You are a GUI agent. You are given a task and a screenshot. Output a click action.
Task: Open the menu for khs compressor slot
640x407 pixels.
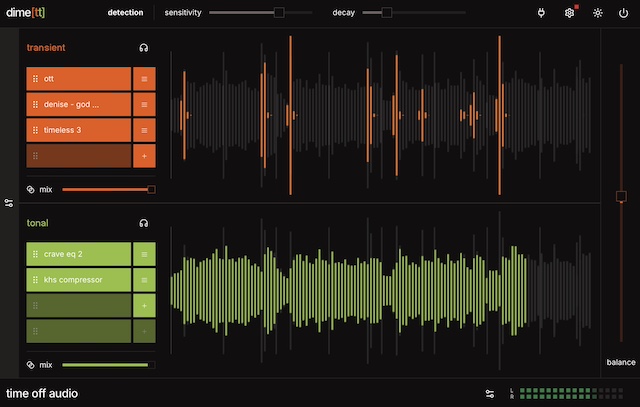pos(144,280)
